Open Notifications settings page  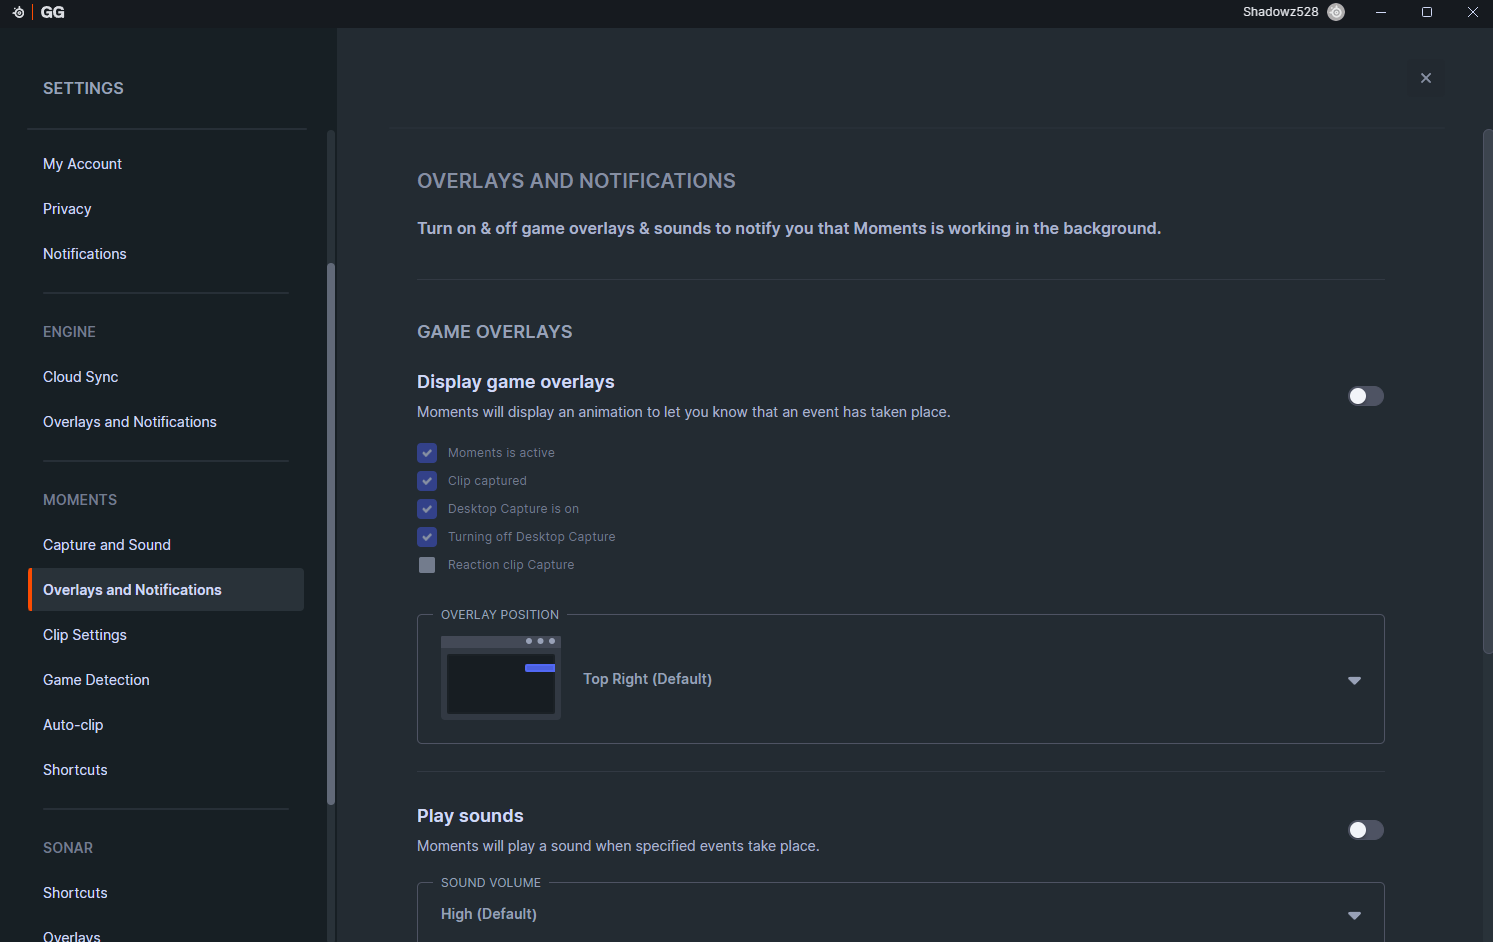pyautogui.click(x=85, y=254)
